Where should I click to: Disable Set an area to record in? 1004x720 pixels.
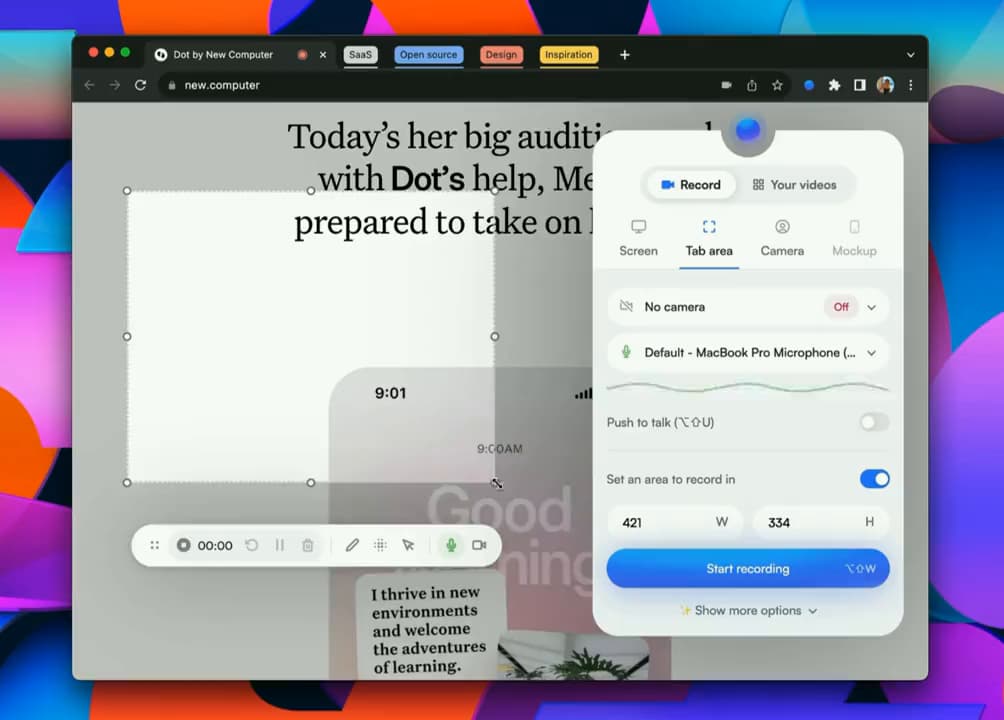874,479
